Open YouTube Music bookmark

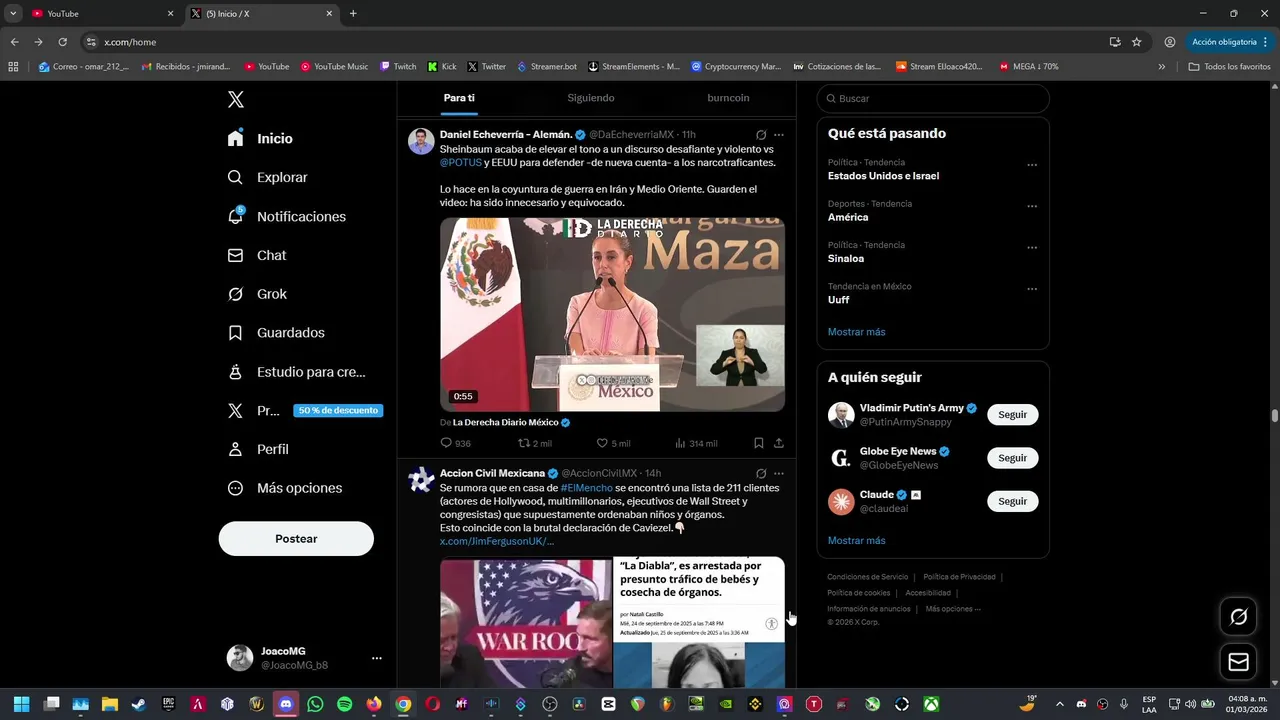point(335,67)
